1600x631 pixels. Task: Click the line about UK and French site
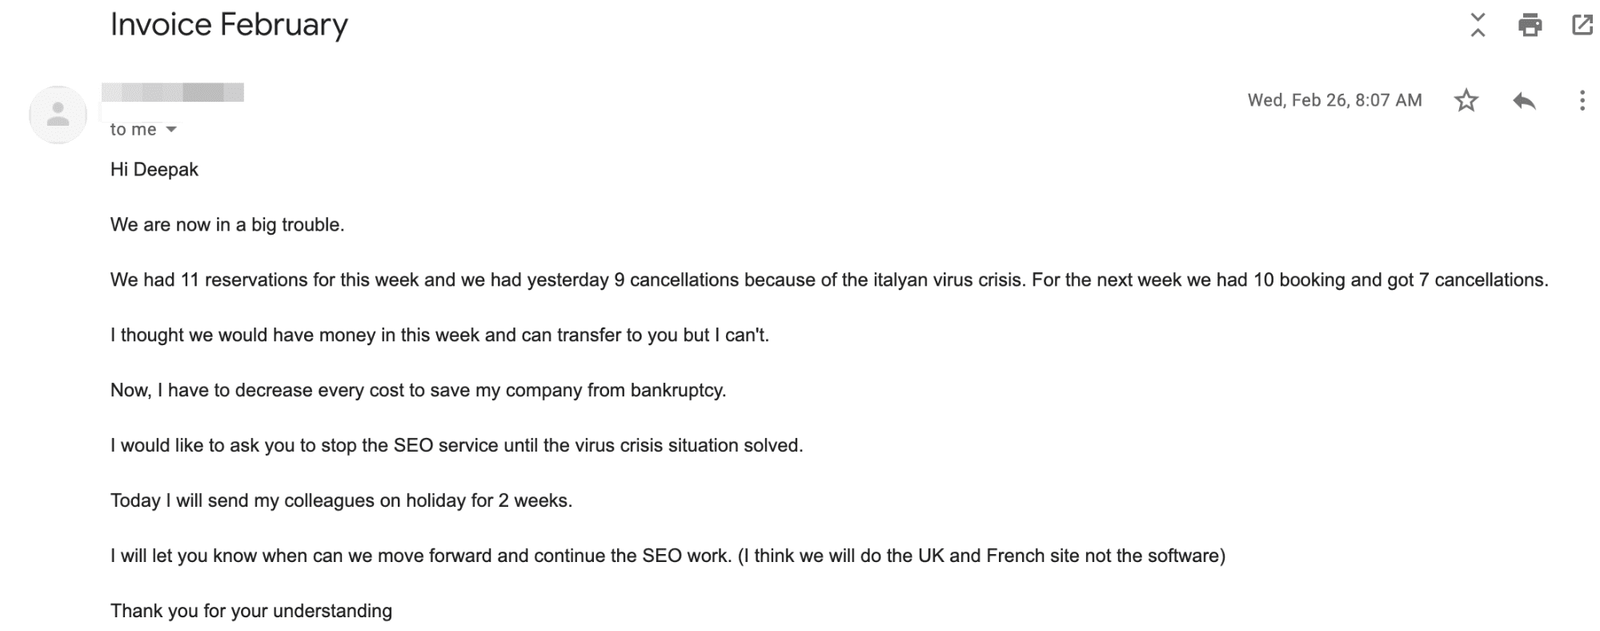pyautogui.click(x=667, y=555)
